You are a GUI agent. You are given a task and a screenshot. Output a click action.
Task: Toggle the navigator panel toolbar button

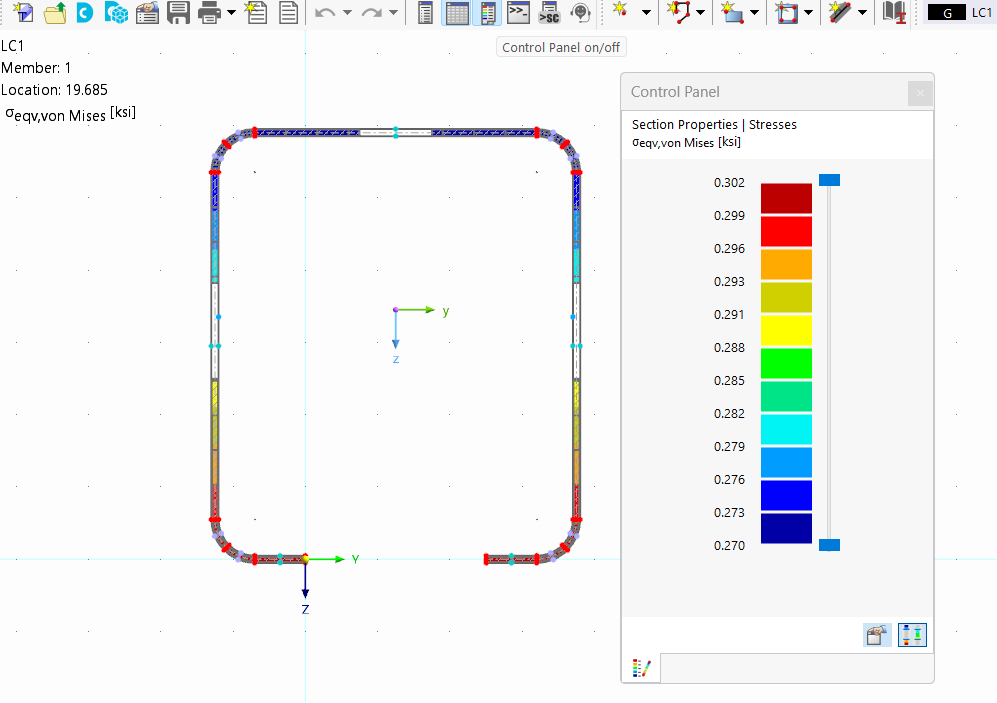click(x=426, y=13)
